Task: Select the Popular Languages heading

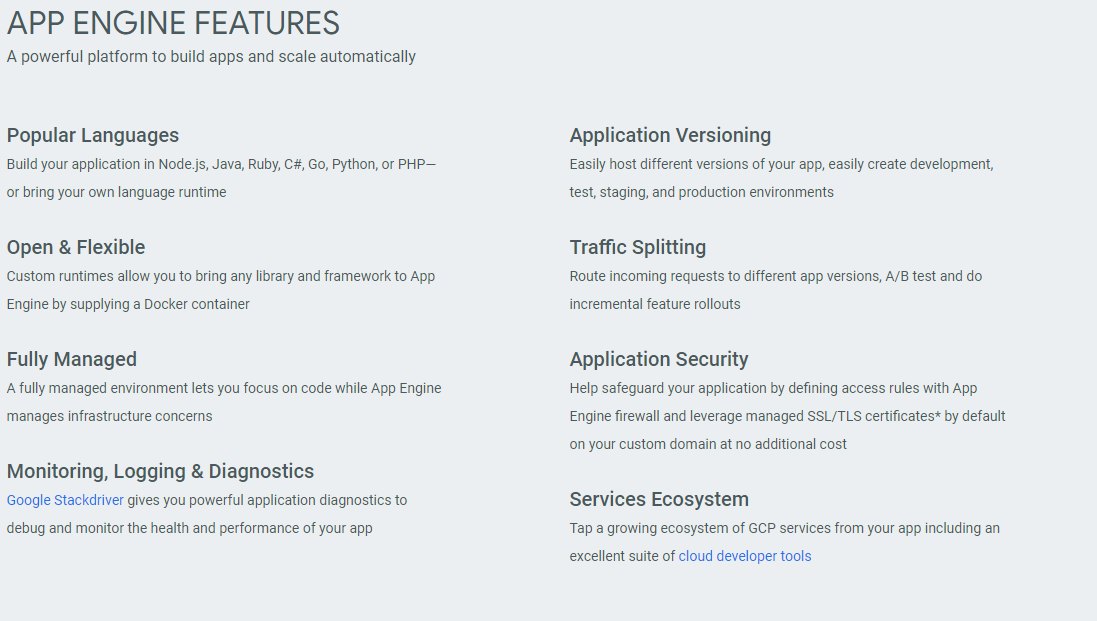Action: (93, 135)
